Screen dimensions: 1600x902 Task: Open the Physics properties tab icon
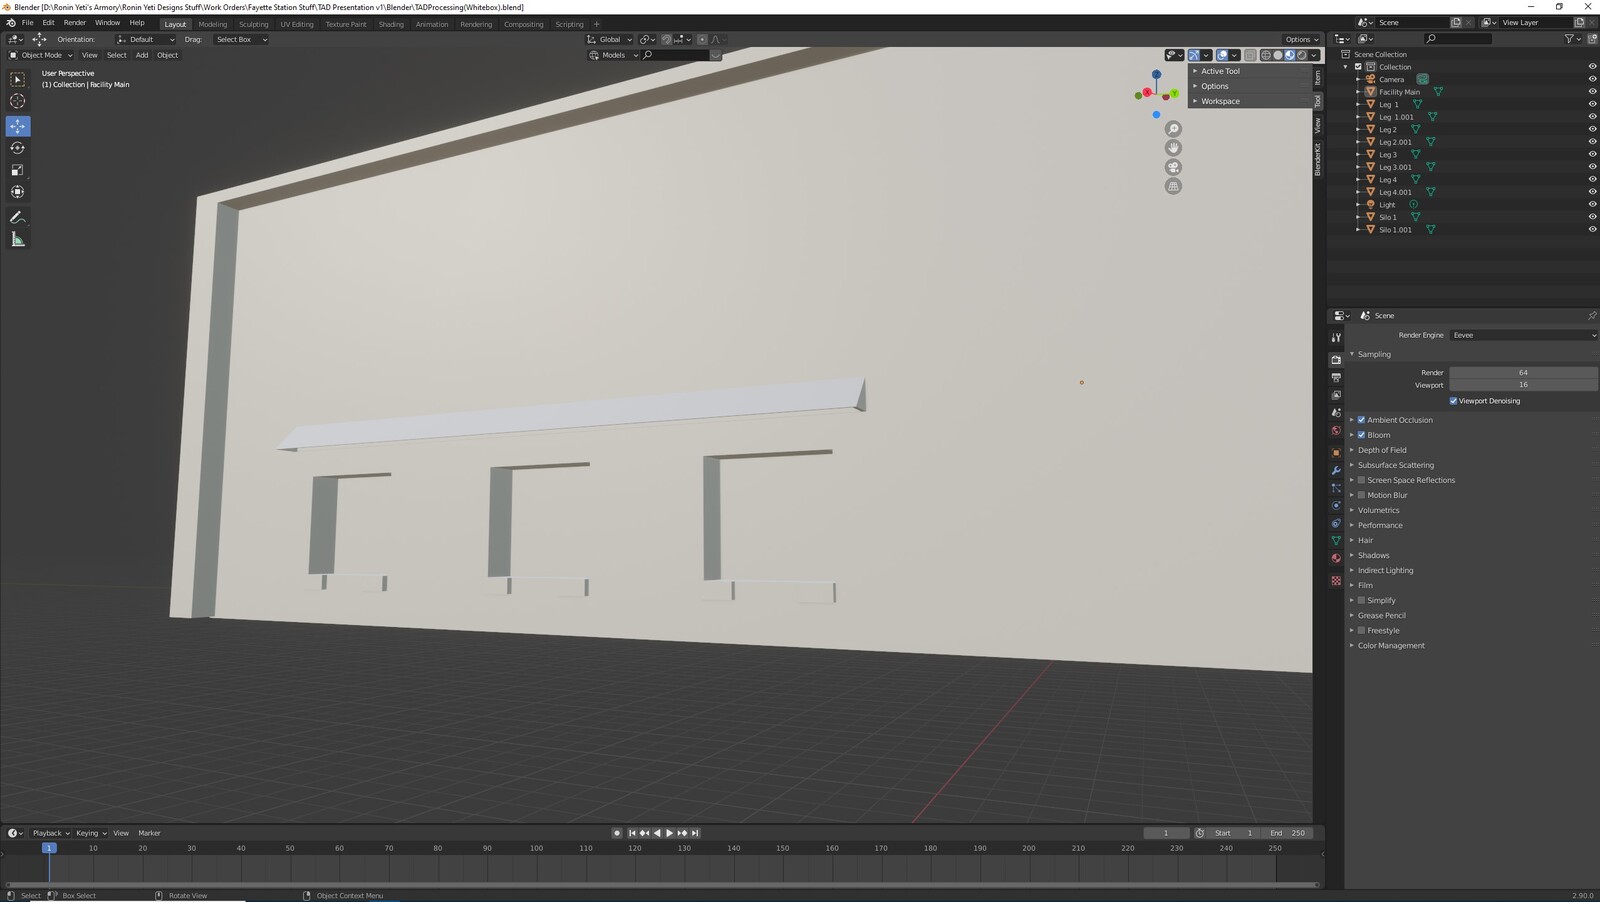(1336, 506)
